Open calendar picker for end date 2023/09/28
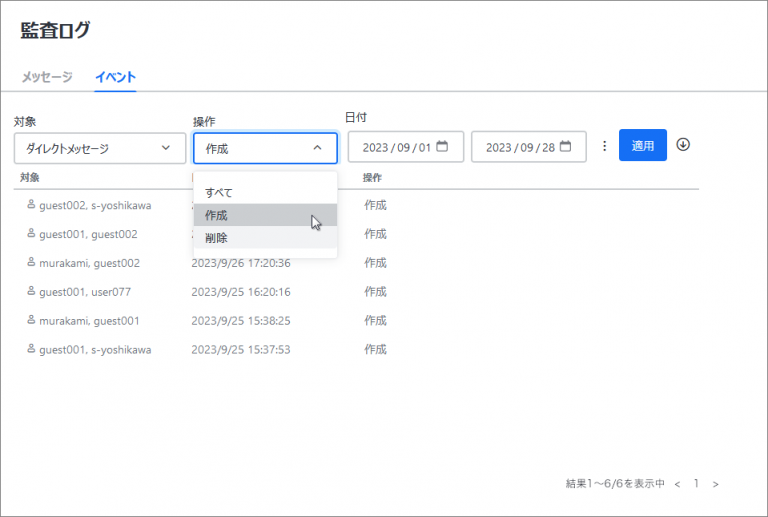The image size is (768, 517). pyautogui.click(x=566, y=147)
